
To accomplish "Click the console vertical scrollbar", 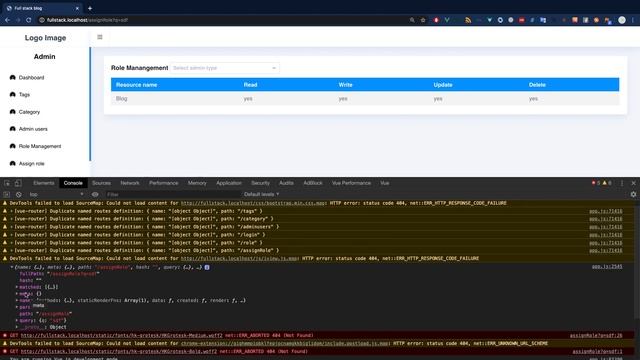I will (637, 261).
